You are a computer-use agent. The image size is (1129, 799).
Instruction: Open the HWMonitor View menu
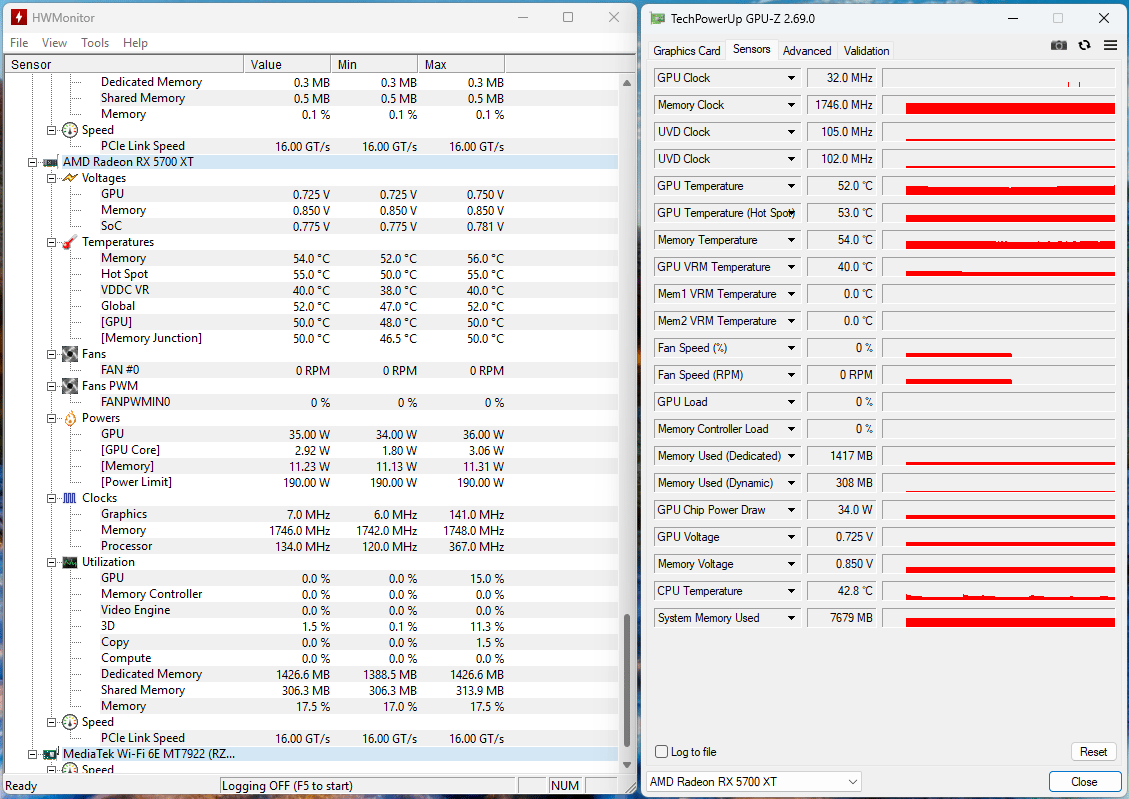pyautogui.click(x=54, y=42)
